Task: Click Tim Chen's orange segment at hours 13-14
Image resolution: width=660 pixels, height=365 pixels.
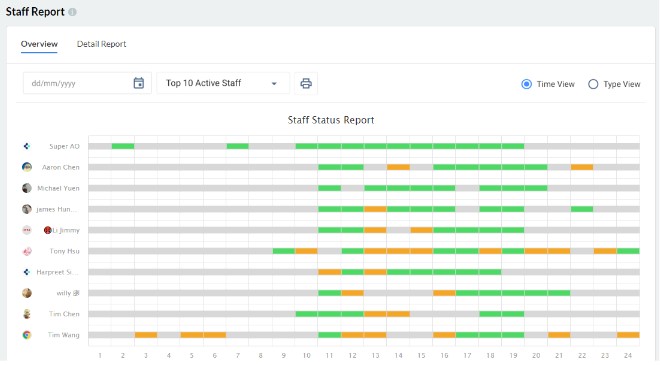Action: pyautogui.click(x=387, y=314)
